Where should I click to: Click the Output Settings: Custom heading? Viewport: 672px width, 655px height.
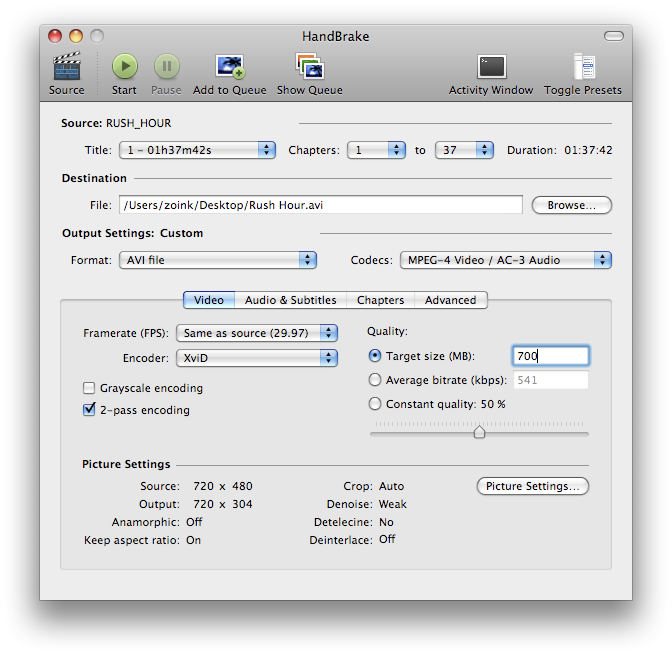coord(132,233)
